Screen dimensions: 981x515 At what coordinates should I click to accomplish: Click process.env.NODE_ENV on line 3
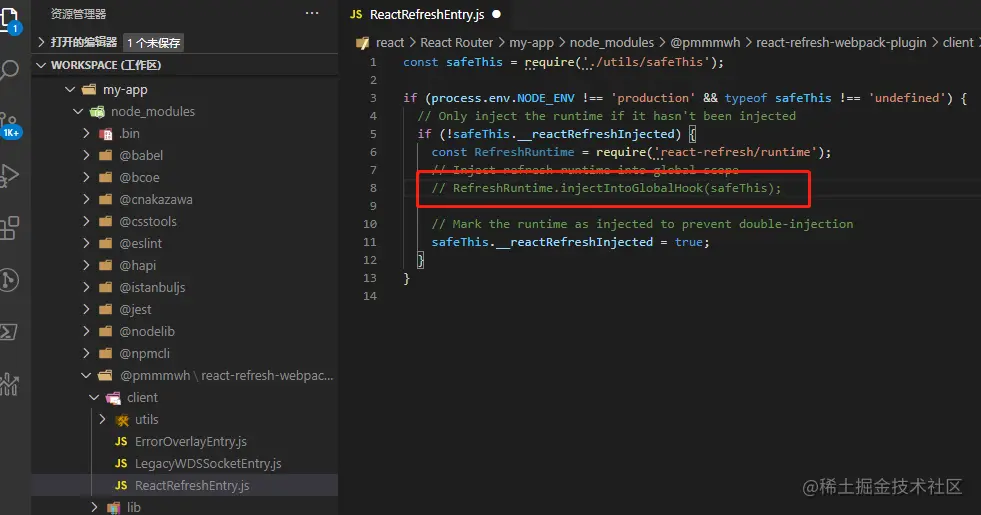tap(503, 98)
